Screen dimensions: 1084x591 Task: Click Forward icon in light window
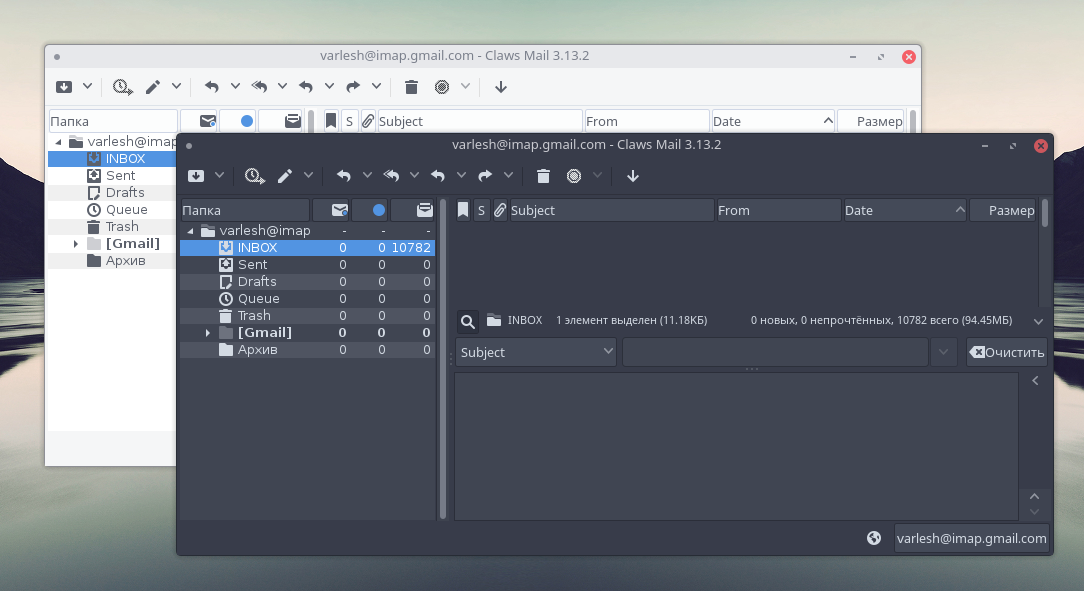click(353, 86)
